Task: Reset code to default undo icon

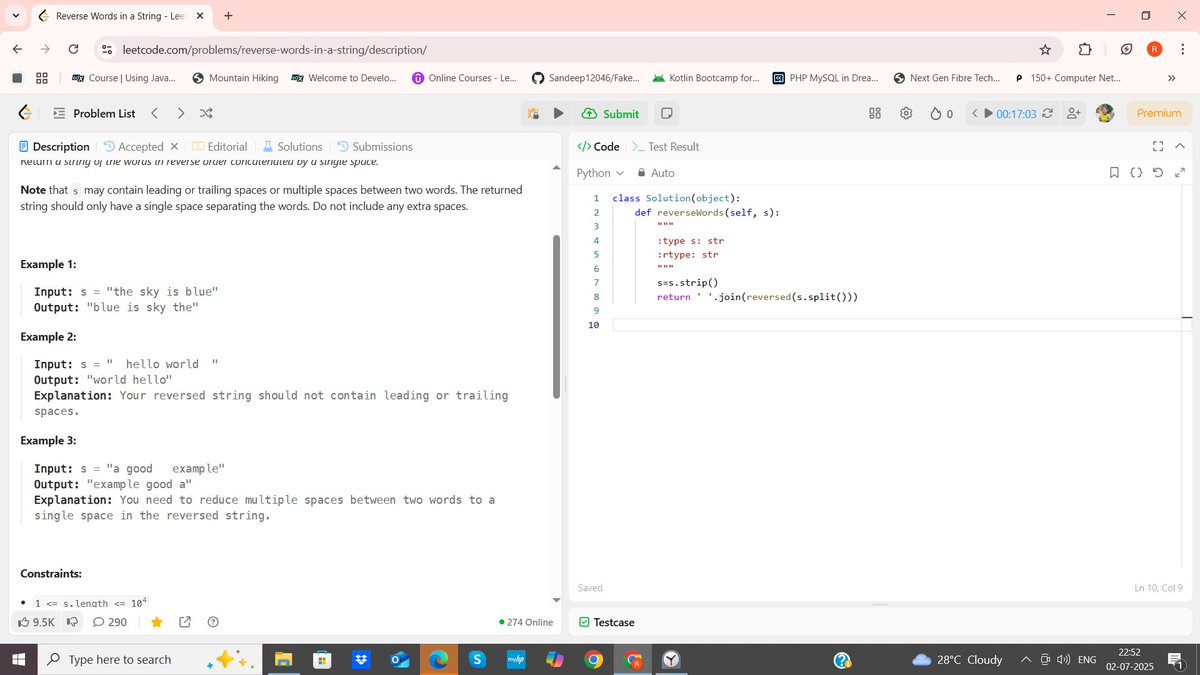Action: pyautogui.click(x=1157, y=173)
